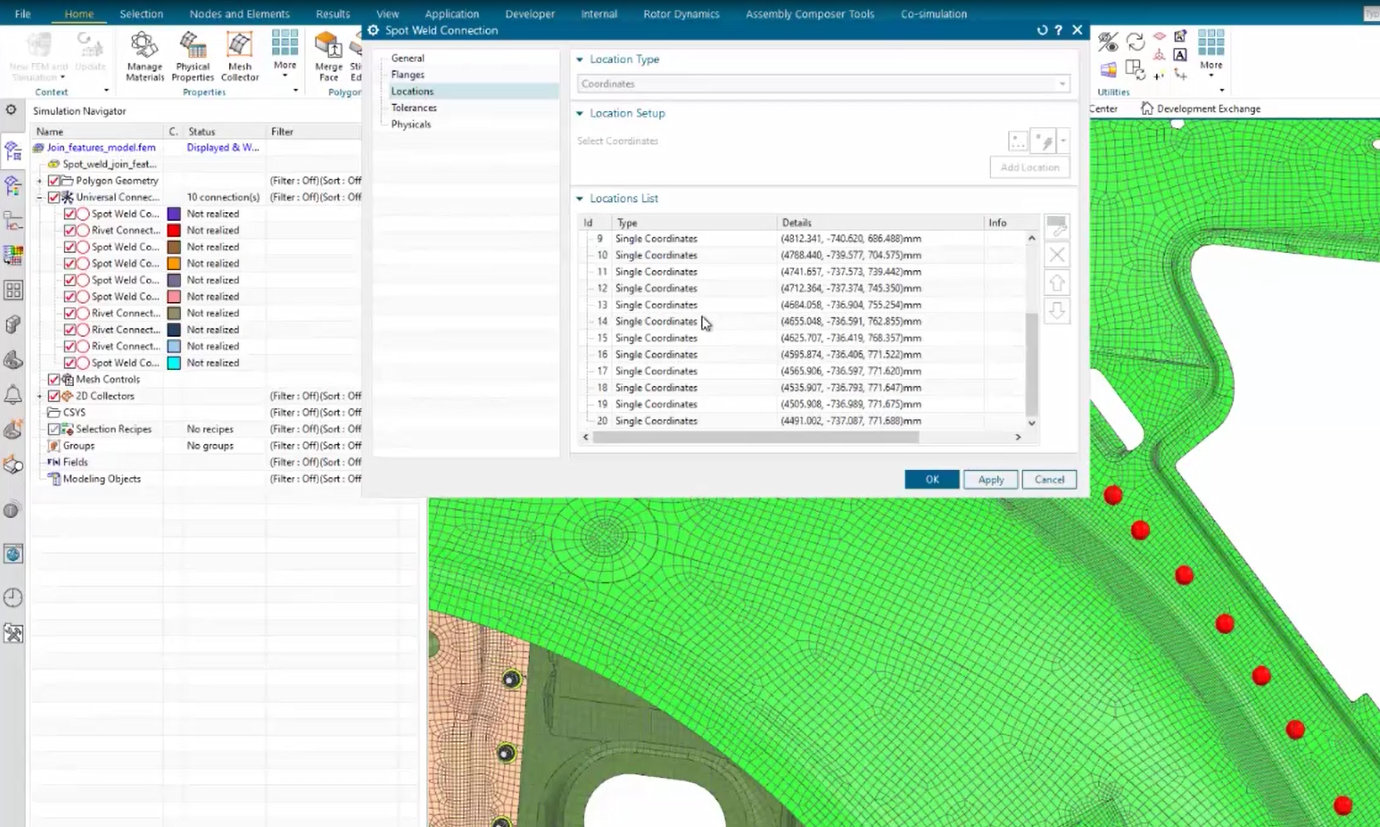The height and width of the screenshot is (827, 1380).
Task: Confirm the Spot Weld Connection with OK
Action: click(931, 479)
